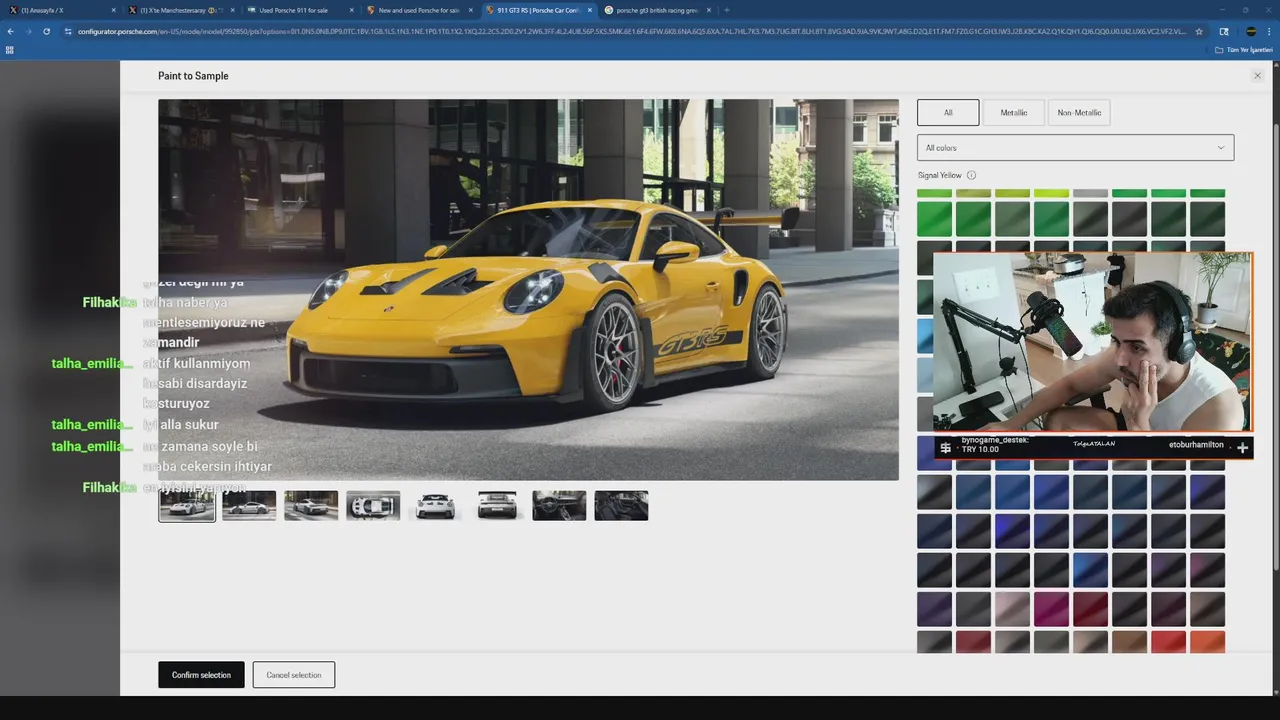This screenshot has height=720, width=1280.
Task: Bookmark this page with the star icon
Action: point(1199,31)
